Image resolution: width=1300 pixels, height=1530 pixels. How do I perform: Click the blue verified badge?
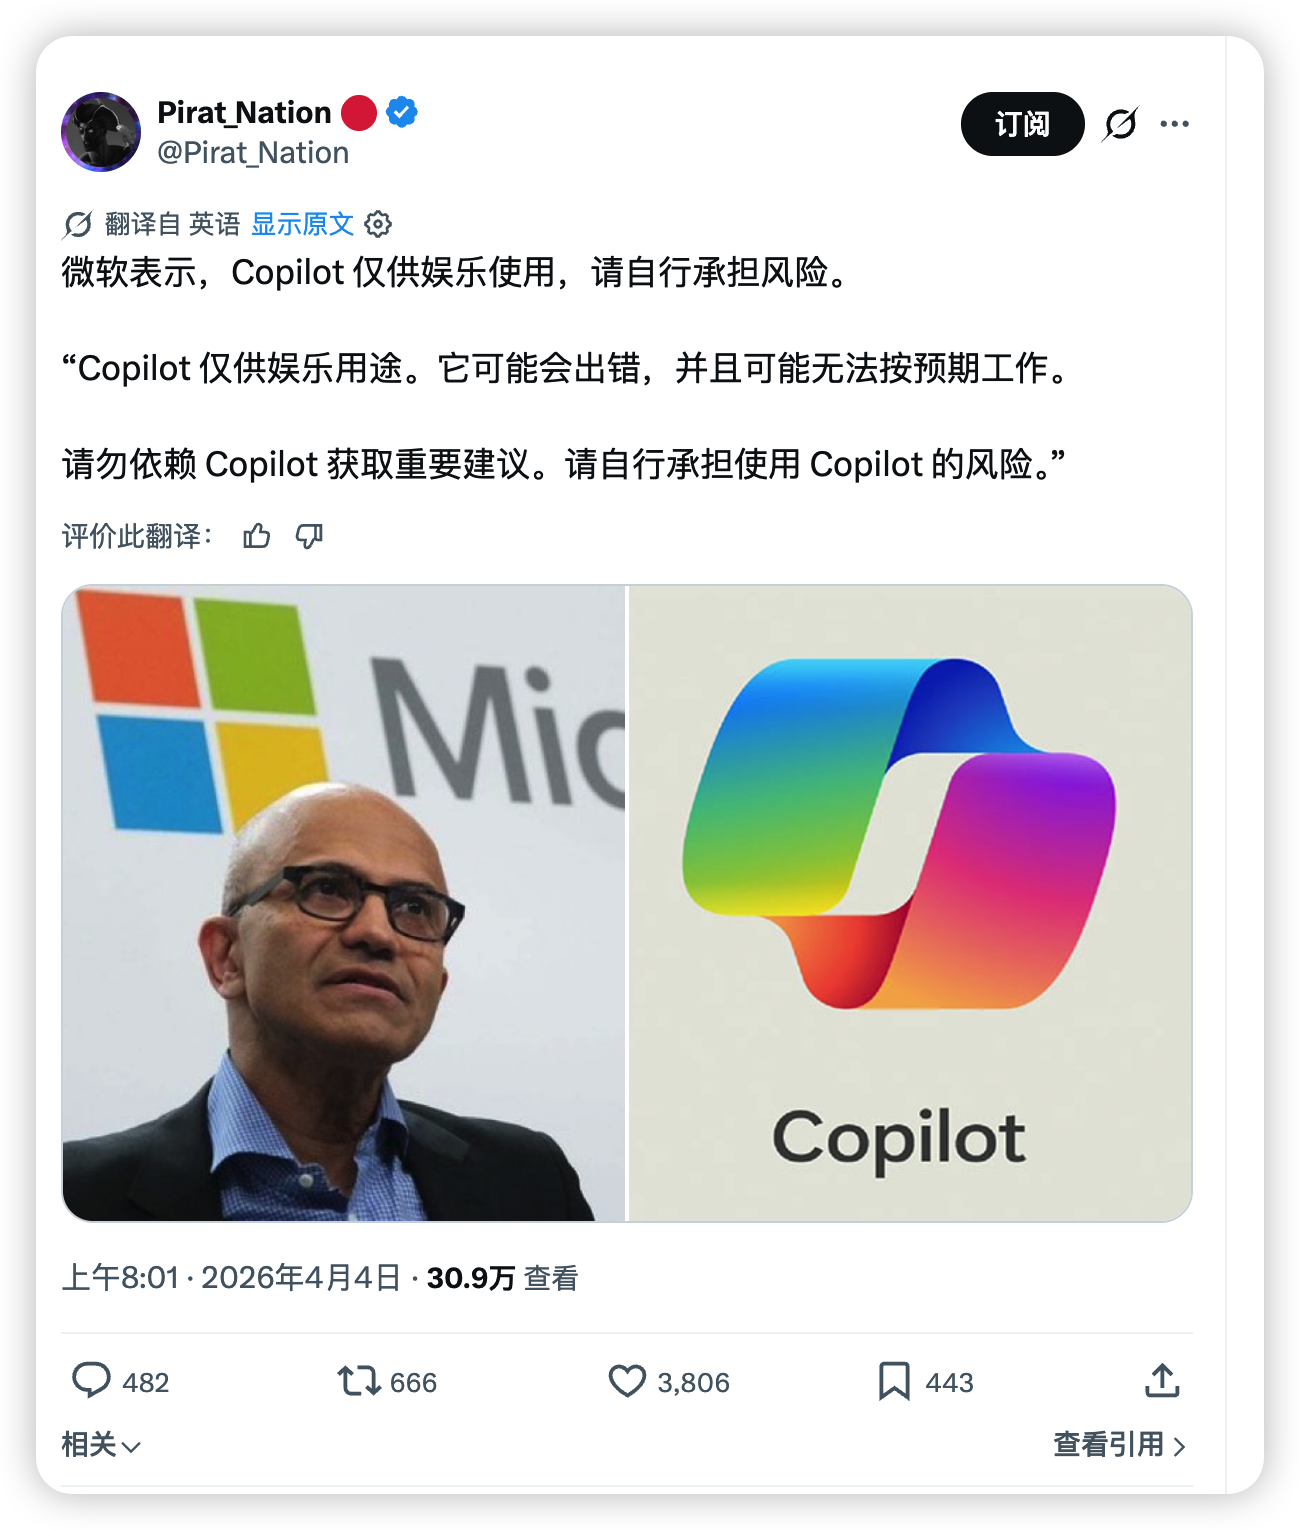402,112
